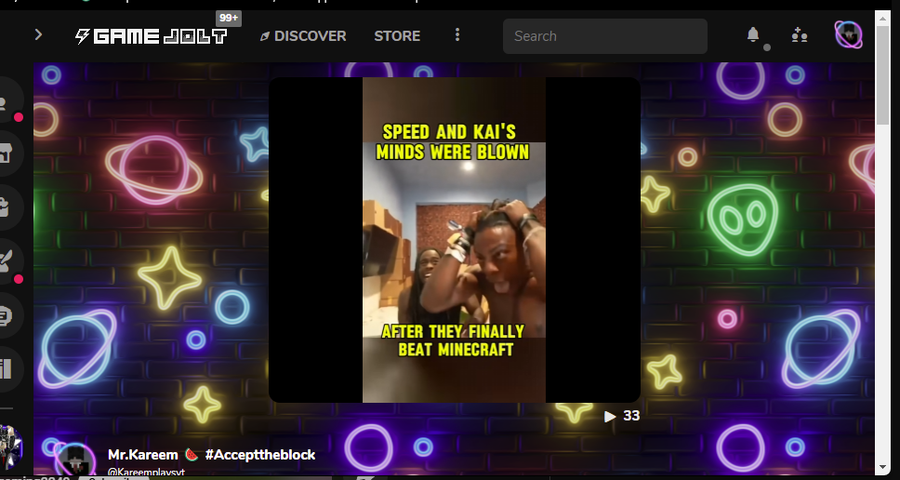Open the friend requests icon

800,36
